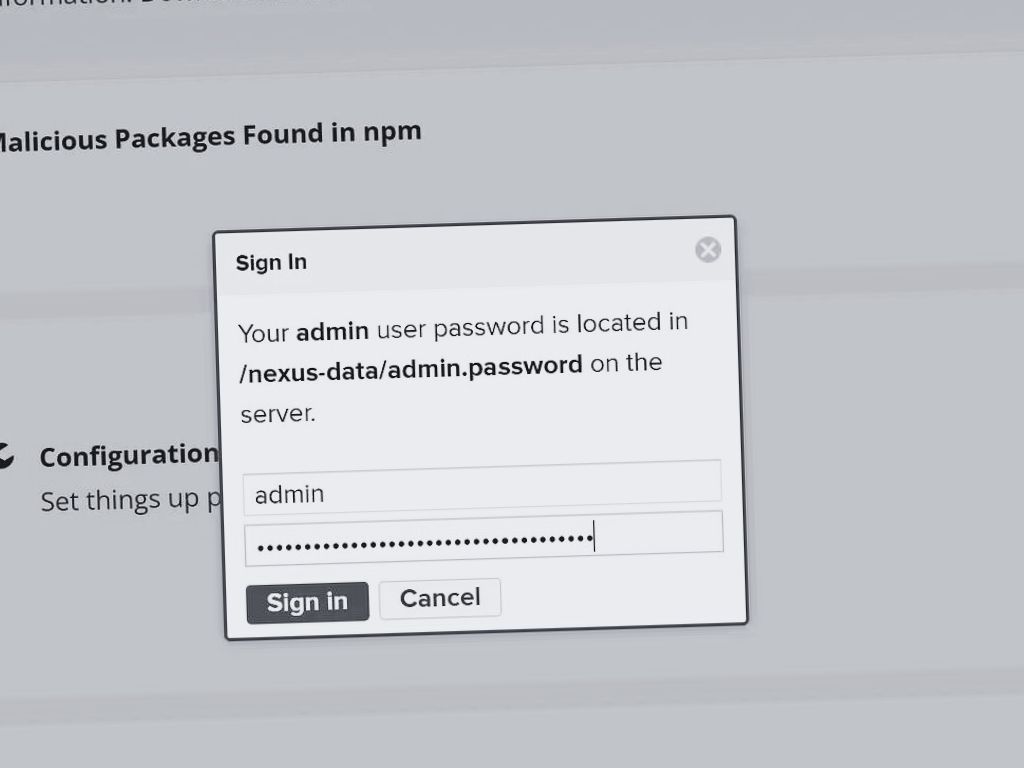1024x768 pixels.
Task: Close the Sign In dialog with X icon
Action: tap(708, 249)
